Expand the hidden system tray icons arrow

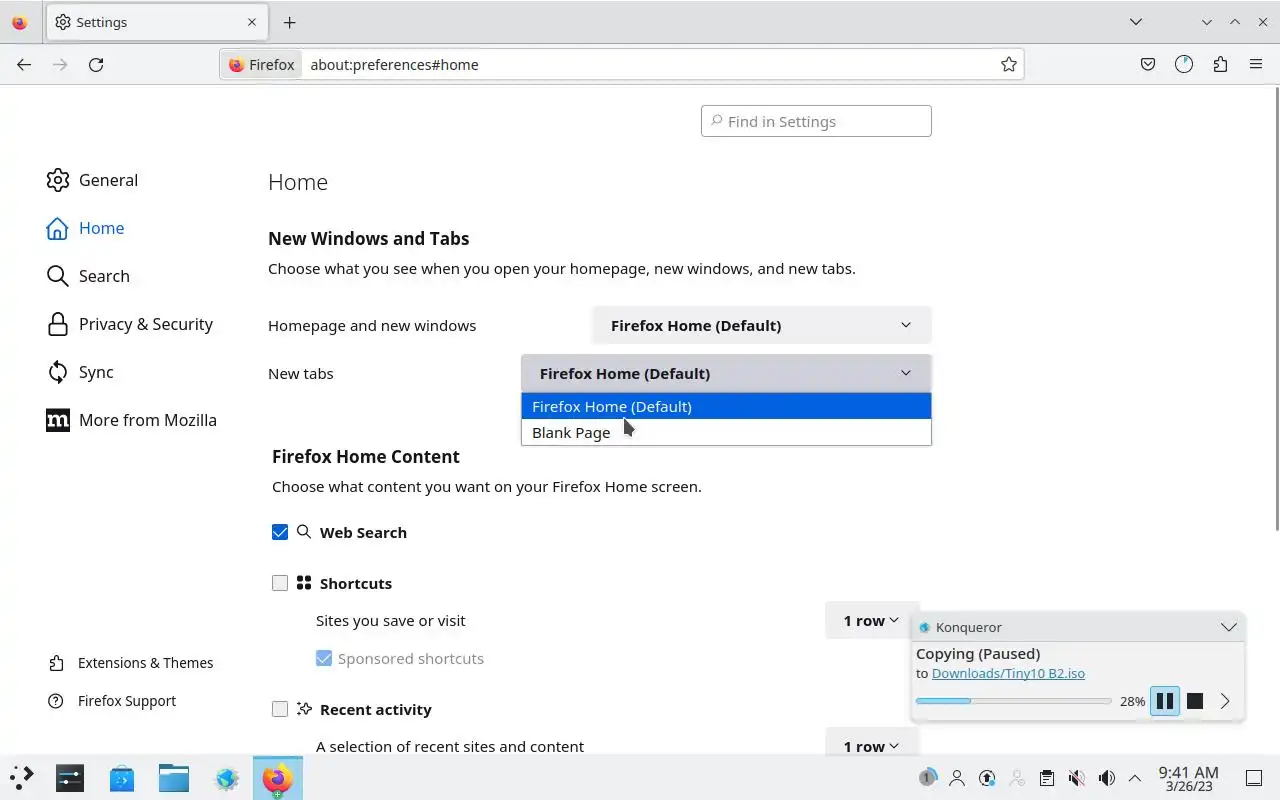pyautogui.click(x=1135, y=778)
